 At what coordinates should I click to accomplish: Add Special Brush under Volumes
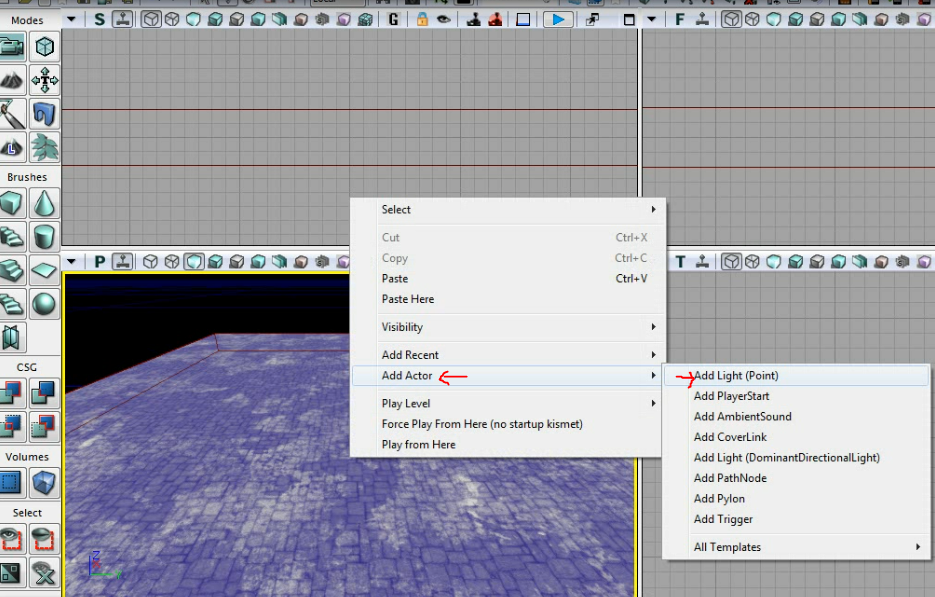[12, 483]
